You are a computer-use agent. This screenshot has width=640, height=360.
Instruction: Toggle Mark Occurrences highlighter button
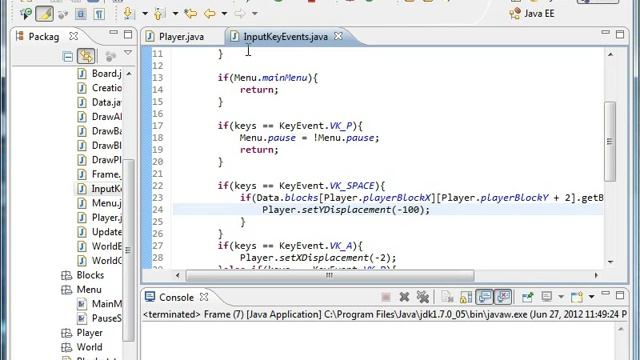44,14
